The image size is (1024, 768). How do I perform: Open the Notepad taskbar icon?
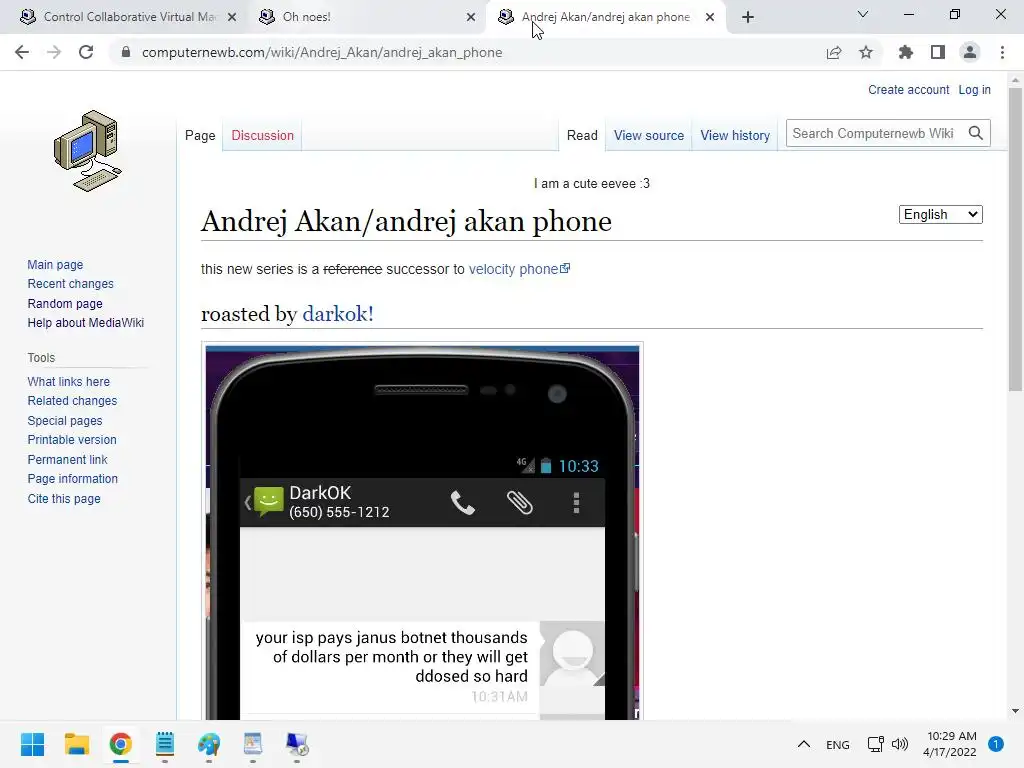click(x=165, y=744)
